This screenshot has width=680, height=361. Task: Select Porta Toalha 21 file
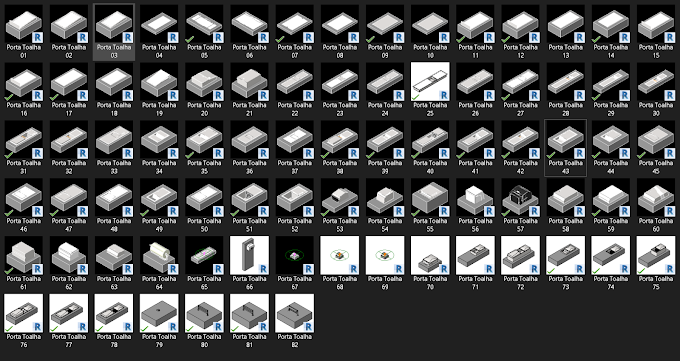click(x=249, y=82)
